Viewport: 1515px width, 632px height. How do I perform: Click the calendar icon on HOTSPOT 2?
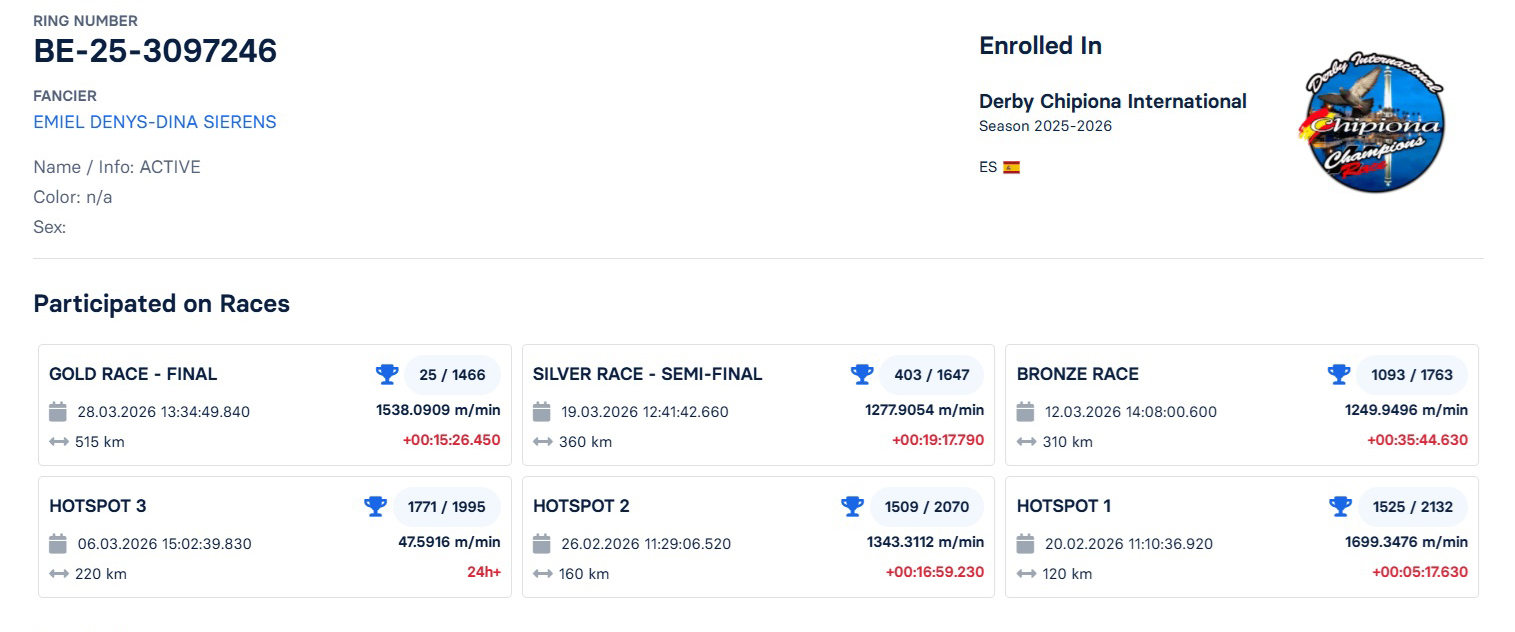click(542, 543)
